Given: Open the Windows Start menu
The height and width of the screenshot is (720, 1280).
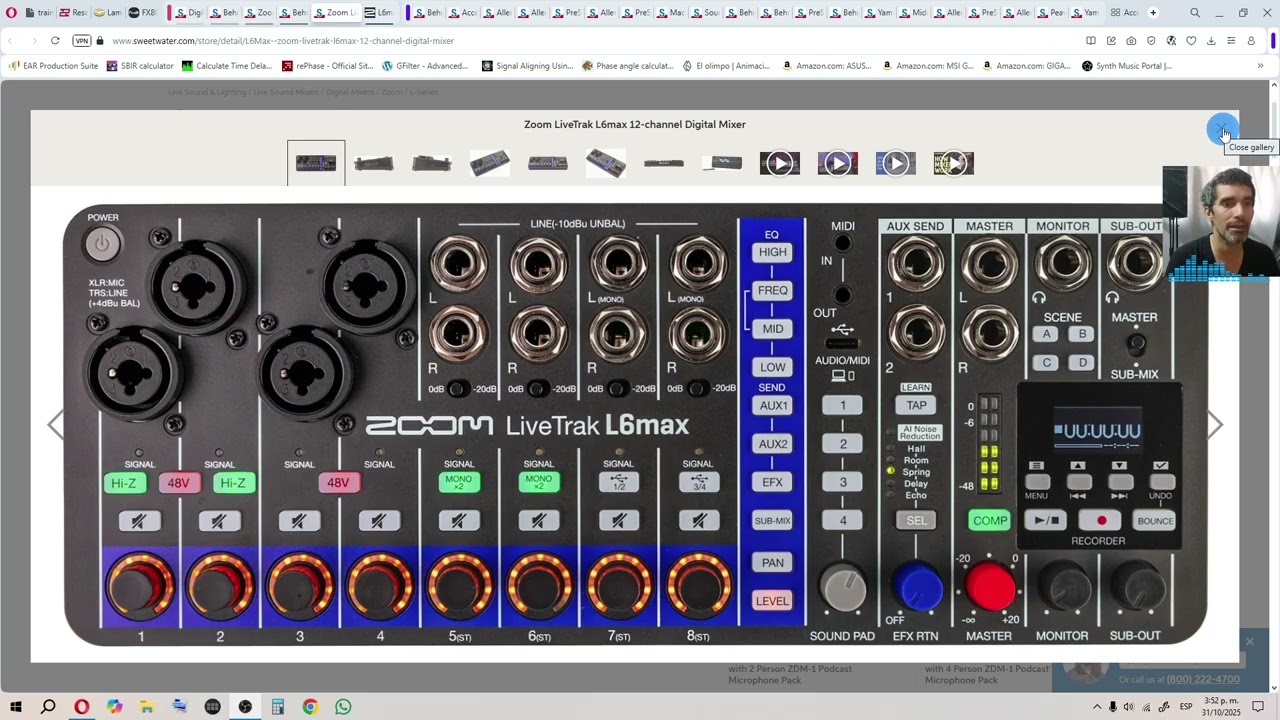Looking at the screenshot, I should (15, 707).
